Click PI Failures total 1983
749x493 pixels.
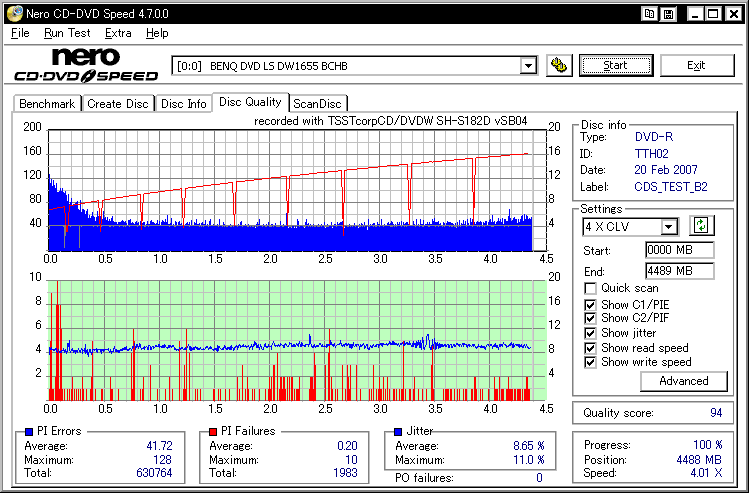click(x=345, y=473)
